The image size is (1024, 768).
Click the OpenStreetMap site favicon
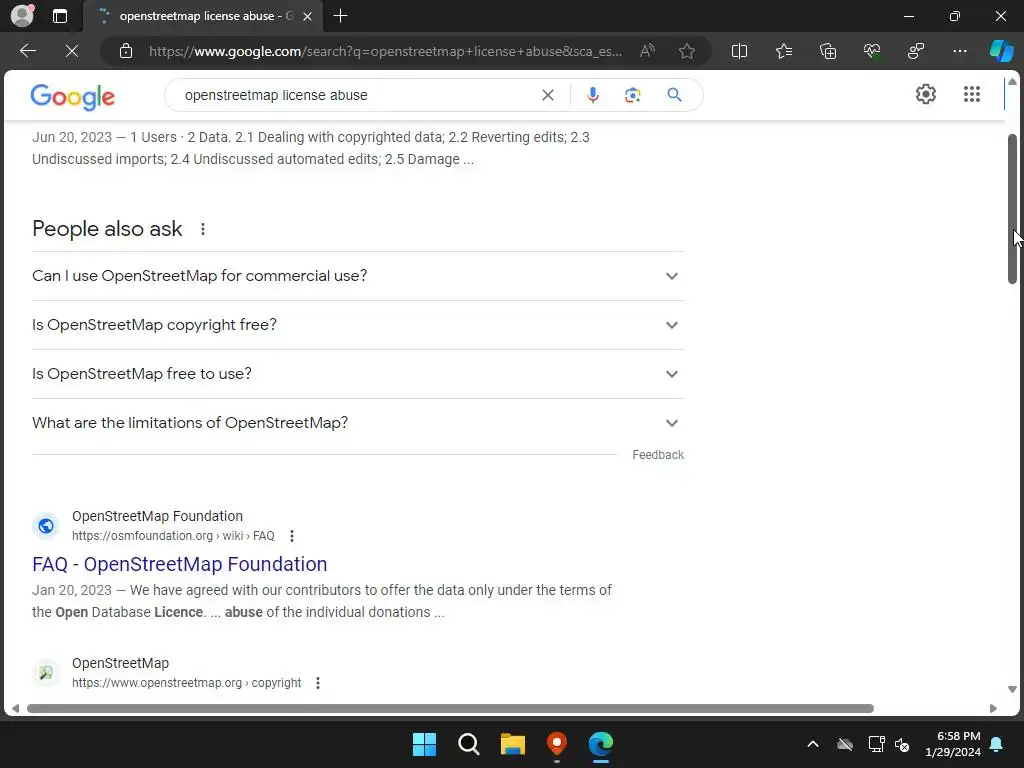46,673
